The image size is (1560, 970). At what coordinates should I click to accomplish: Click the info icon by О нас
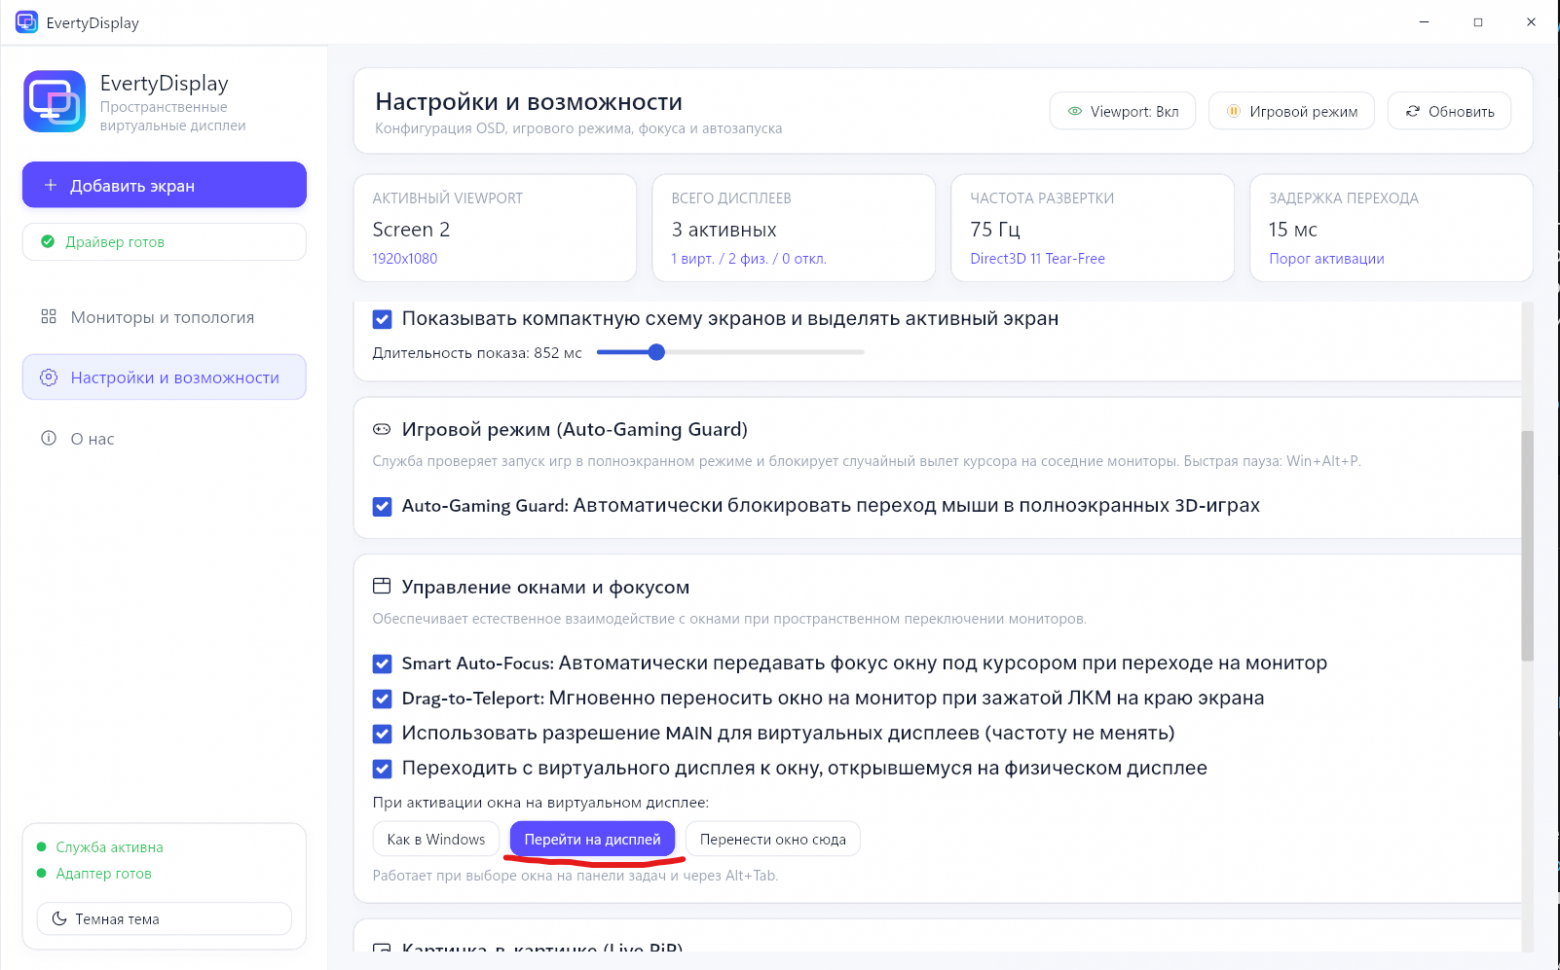click(48, 438)
